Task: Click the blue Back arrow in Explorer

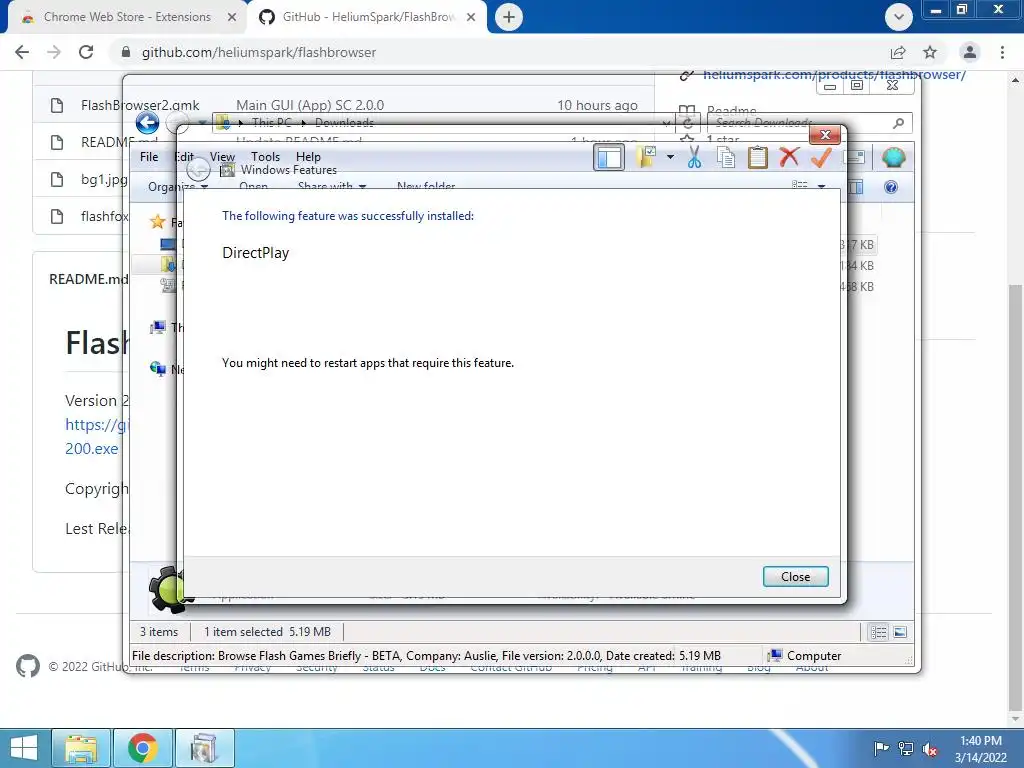Action: click(148, 123)
